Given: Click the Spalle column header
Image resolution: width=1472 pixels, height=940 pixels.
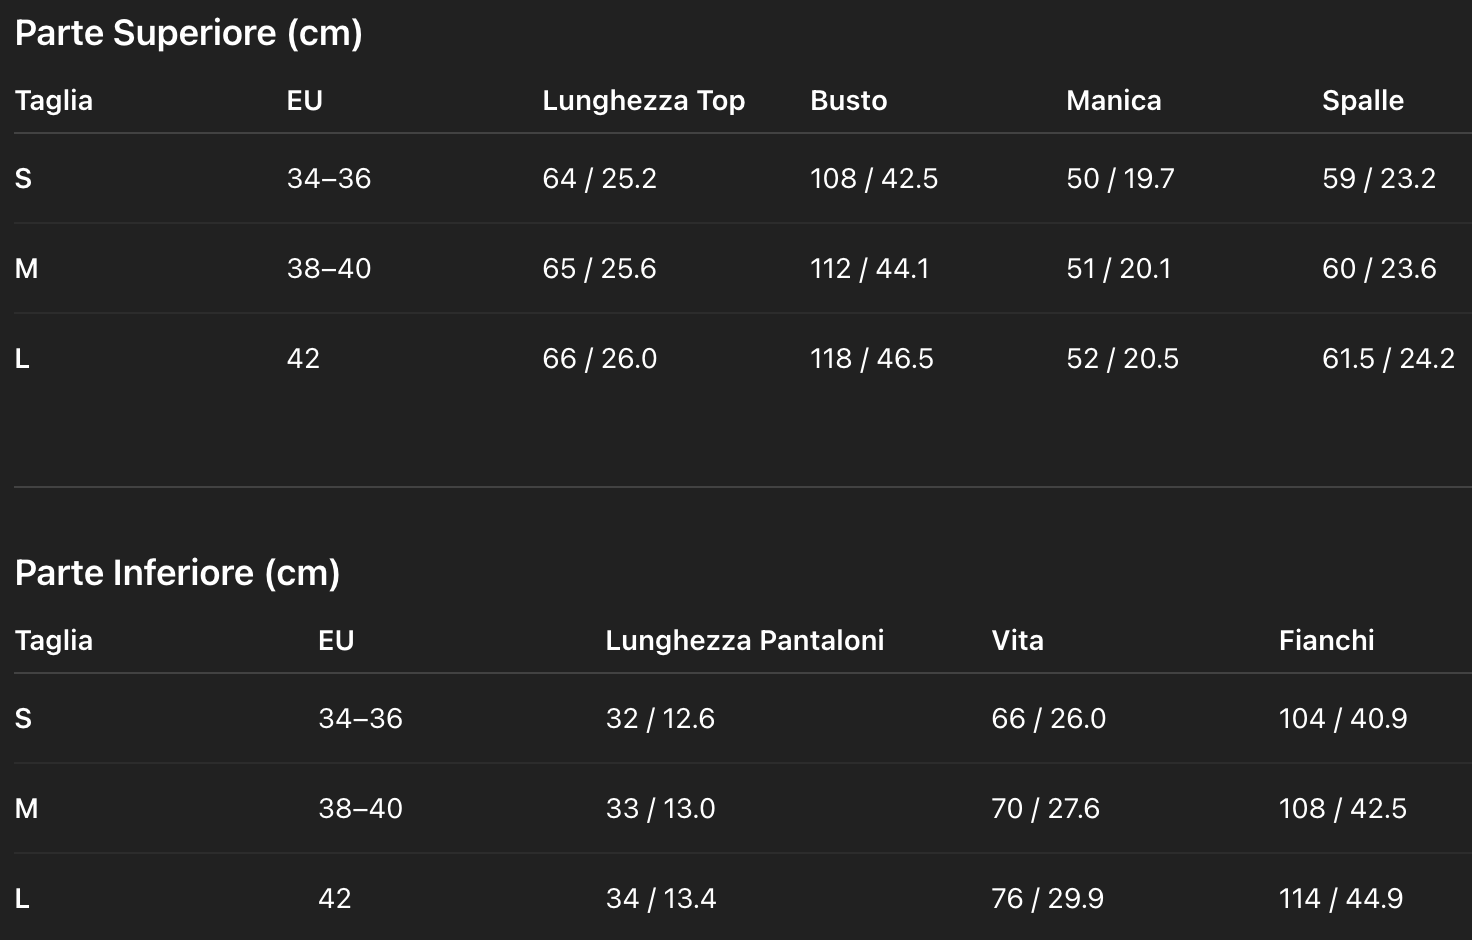Looking at the screenshot, I should pyautogui.click(x=1362, y=101).
